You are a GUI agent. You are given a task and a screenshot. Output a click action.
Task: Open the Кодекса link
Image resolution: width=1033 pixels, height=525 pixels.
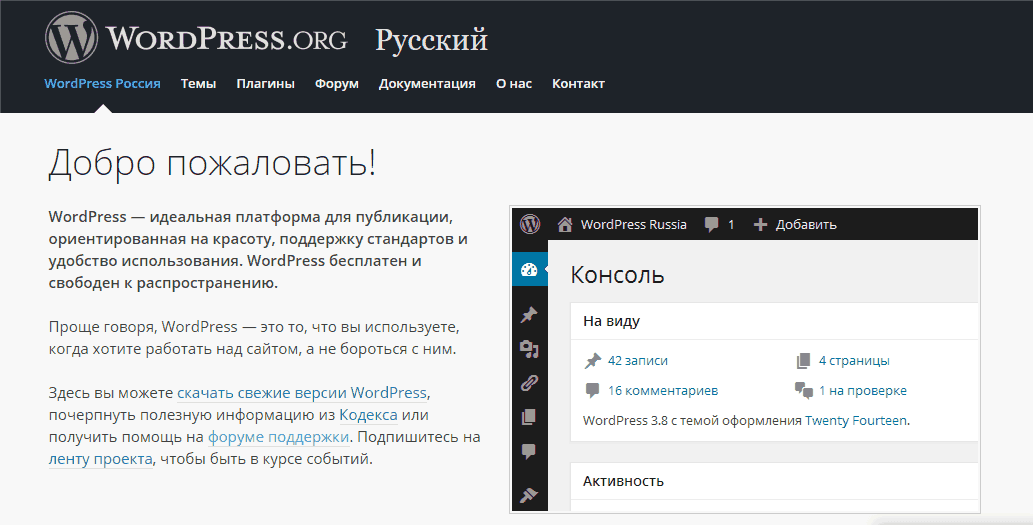368,415
